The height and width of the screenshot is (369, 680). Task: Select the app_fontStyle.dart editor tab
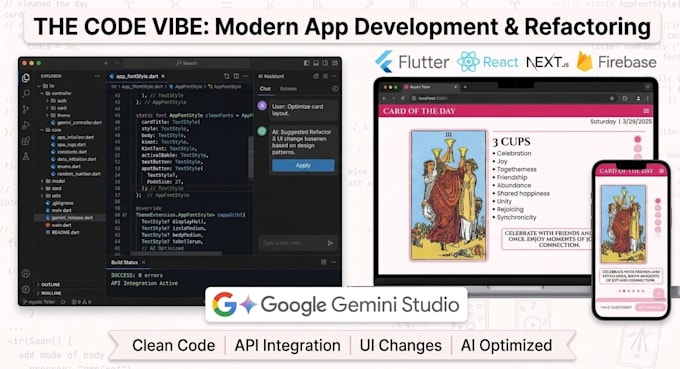tap(137, 76)
